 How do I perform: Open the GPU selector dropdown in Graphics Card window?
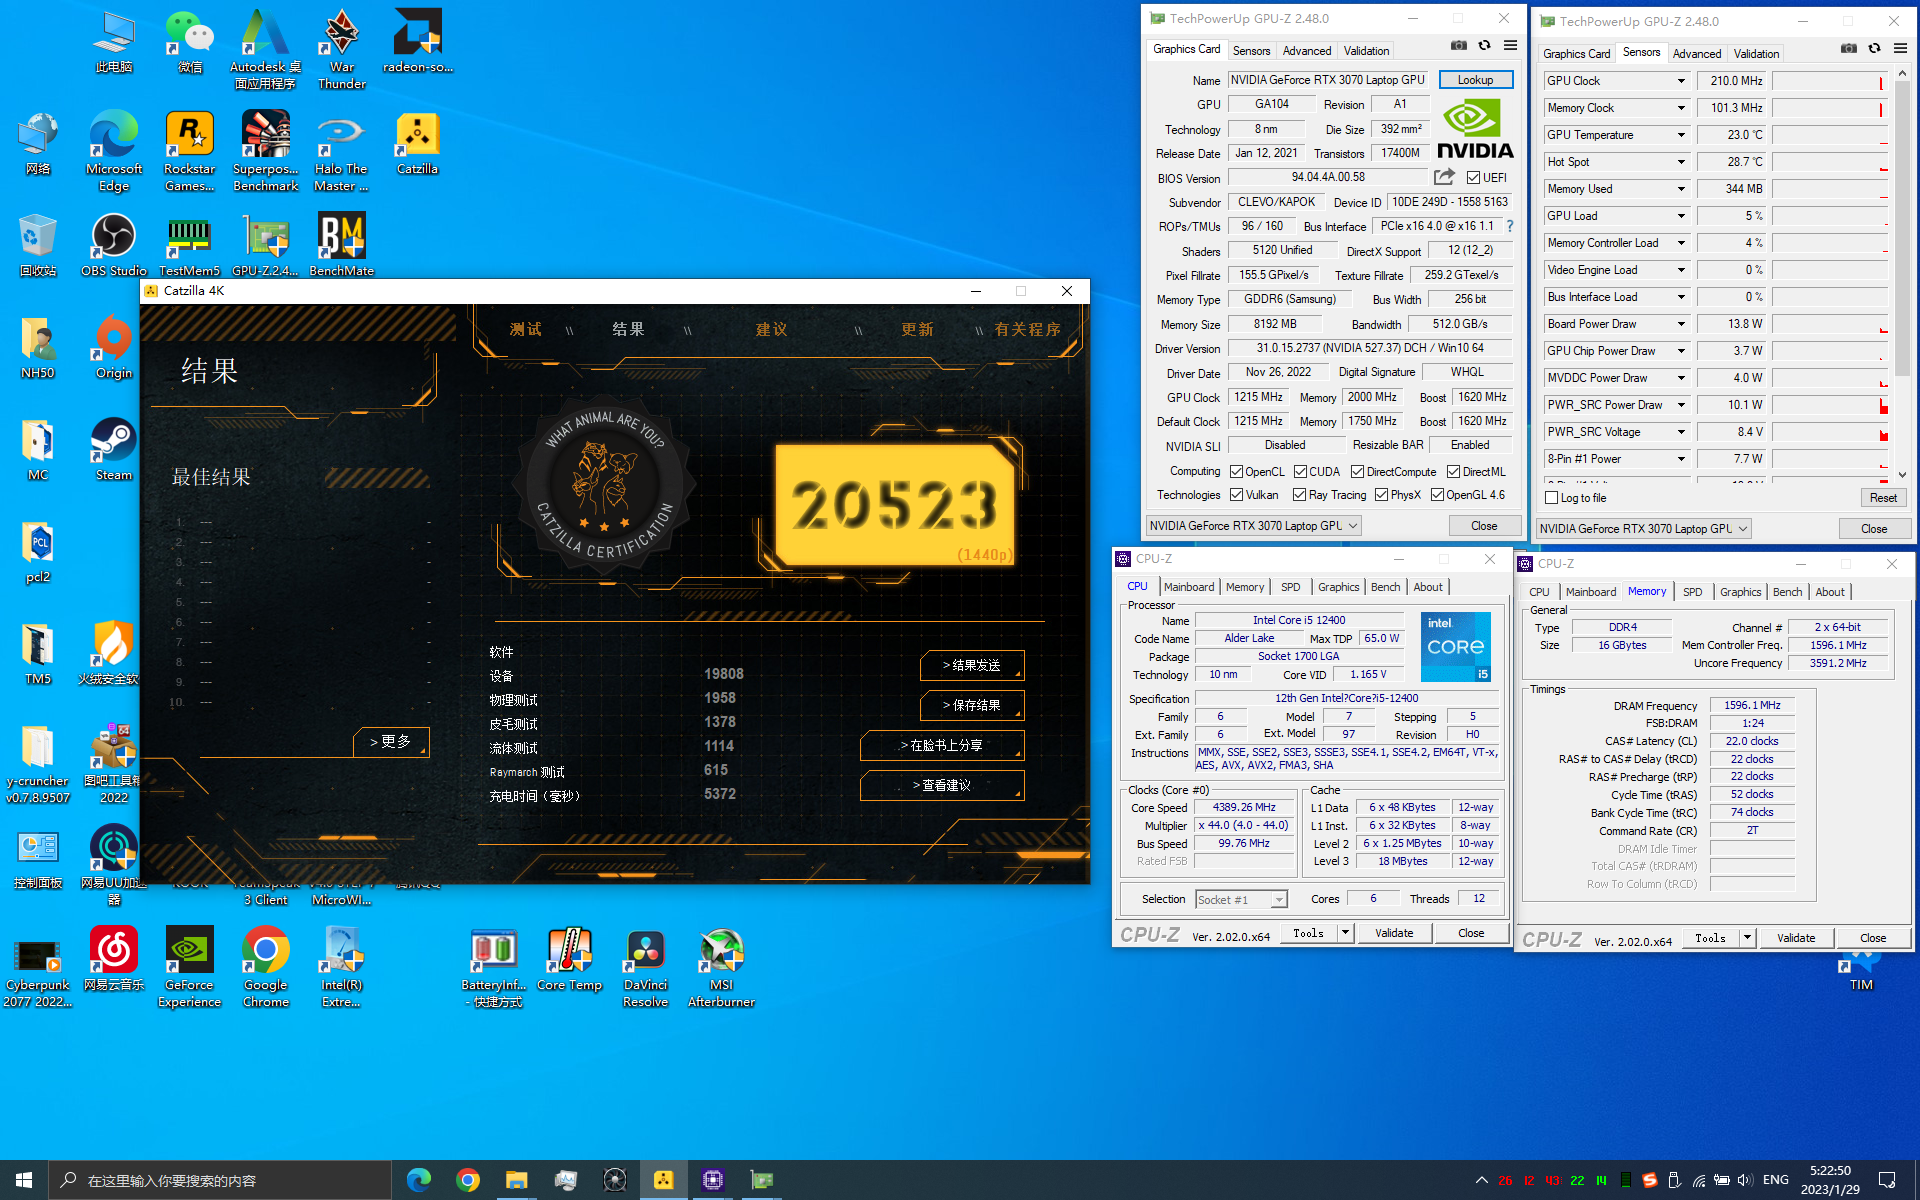click(x=1253, y=526)
